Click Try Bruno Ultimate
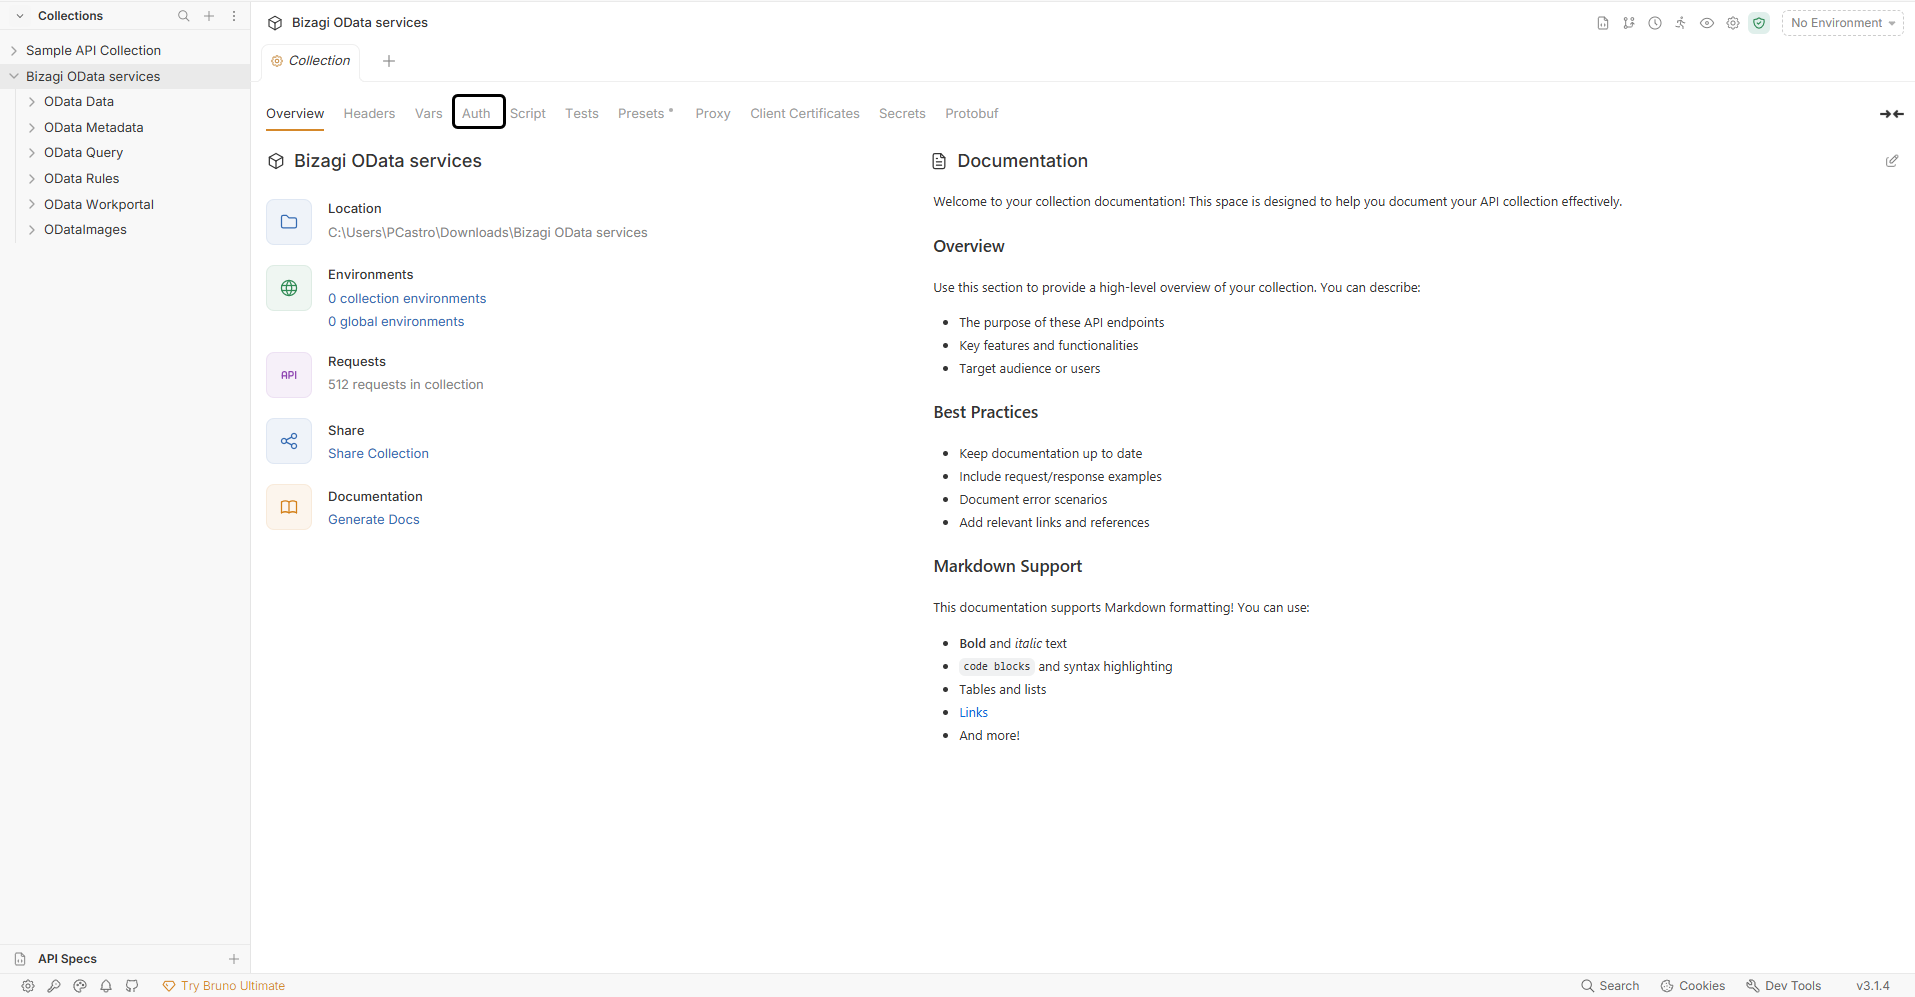 224,986
